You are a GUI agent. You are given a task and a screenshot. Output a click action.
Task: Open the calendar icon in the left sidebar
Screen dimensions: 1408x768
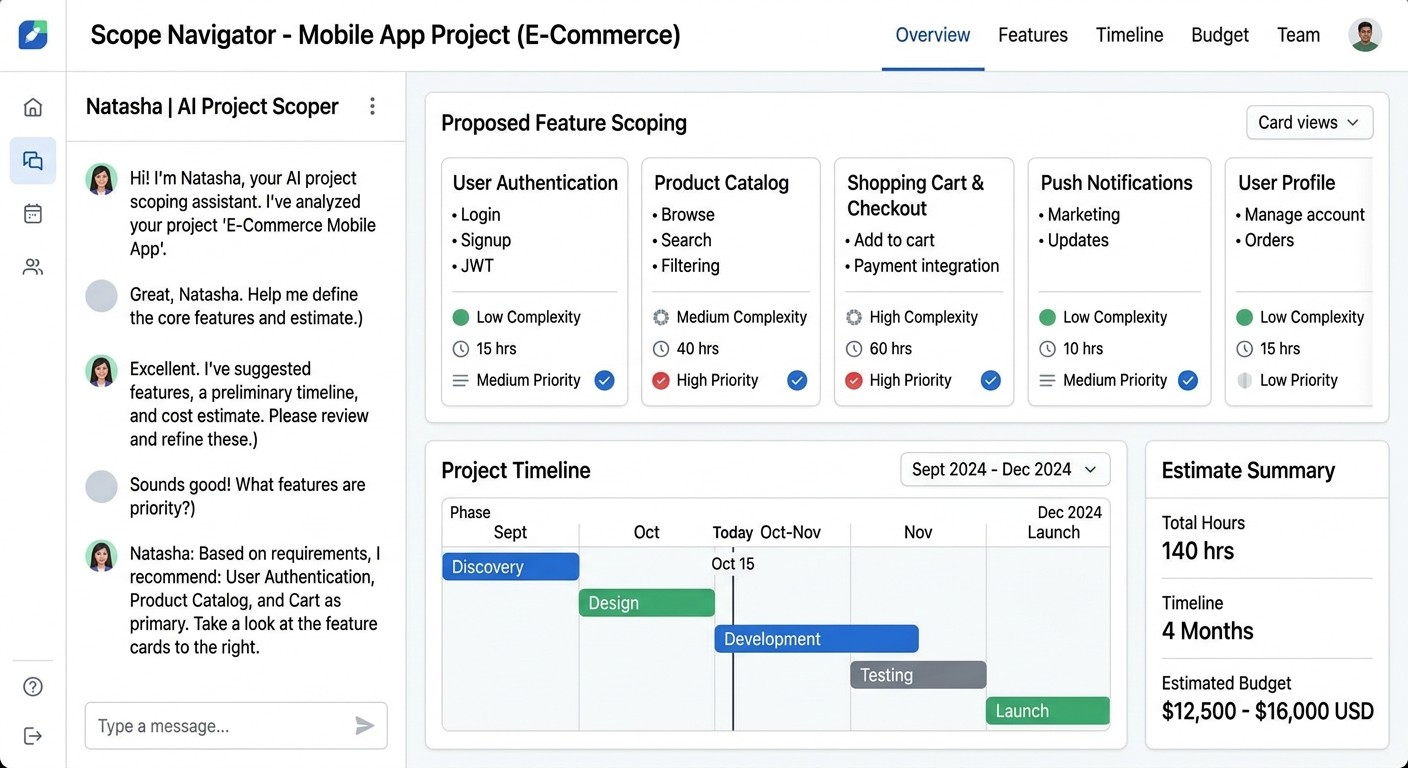point(33,213)
